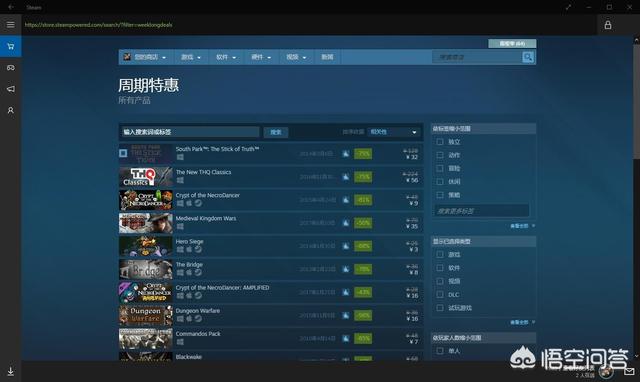The image size is (640, 382).
Task: Expand the 游戏 dropdown in the store nav
Action: coord(191,57)
